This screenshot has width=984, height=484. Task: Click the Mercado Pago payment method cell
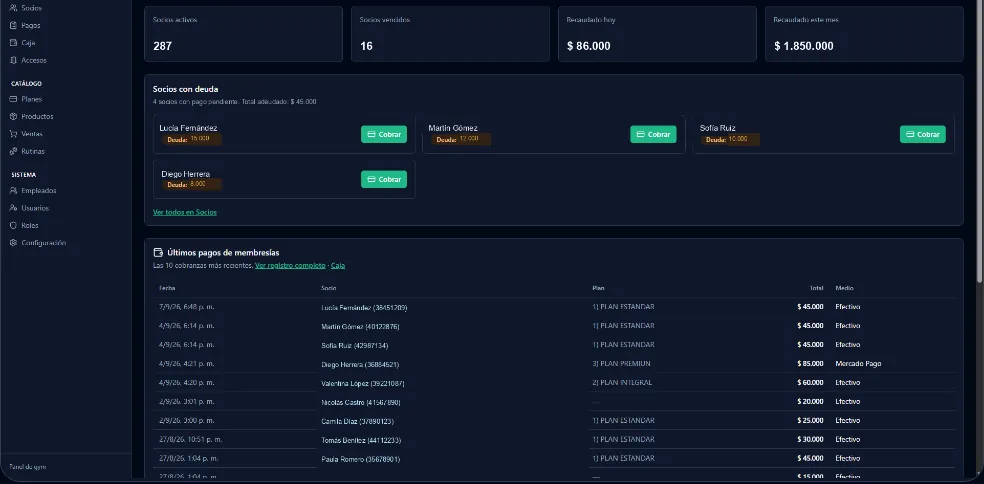(858, 363)
